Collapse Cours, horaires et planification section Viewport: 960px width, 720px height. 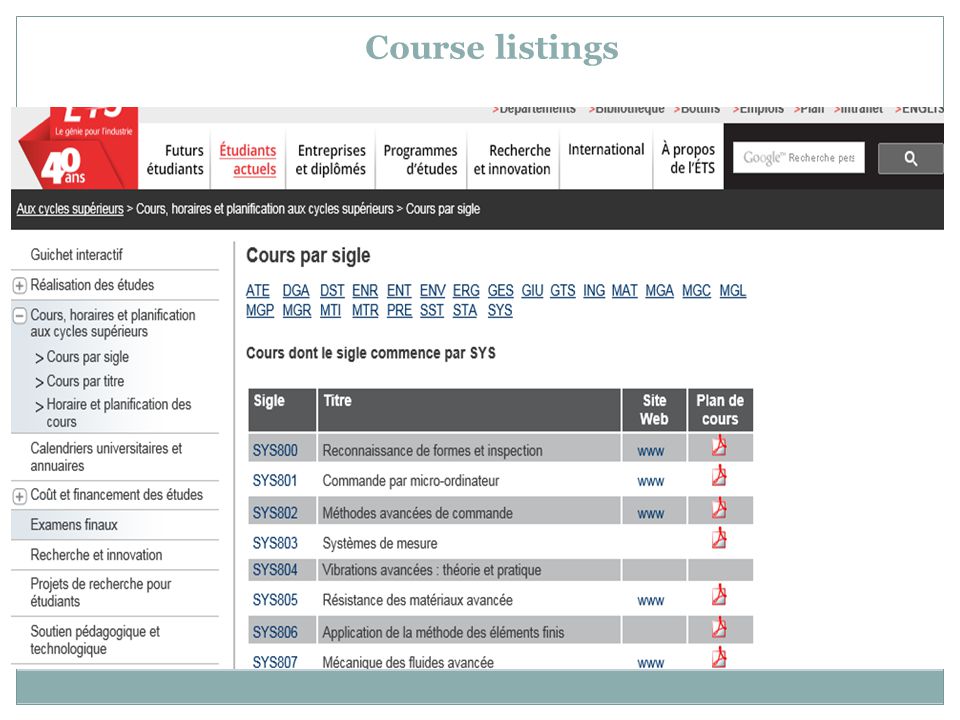(20, 316)
